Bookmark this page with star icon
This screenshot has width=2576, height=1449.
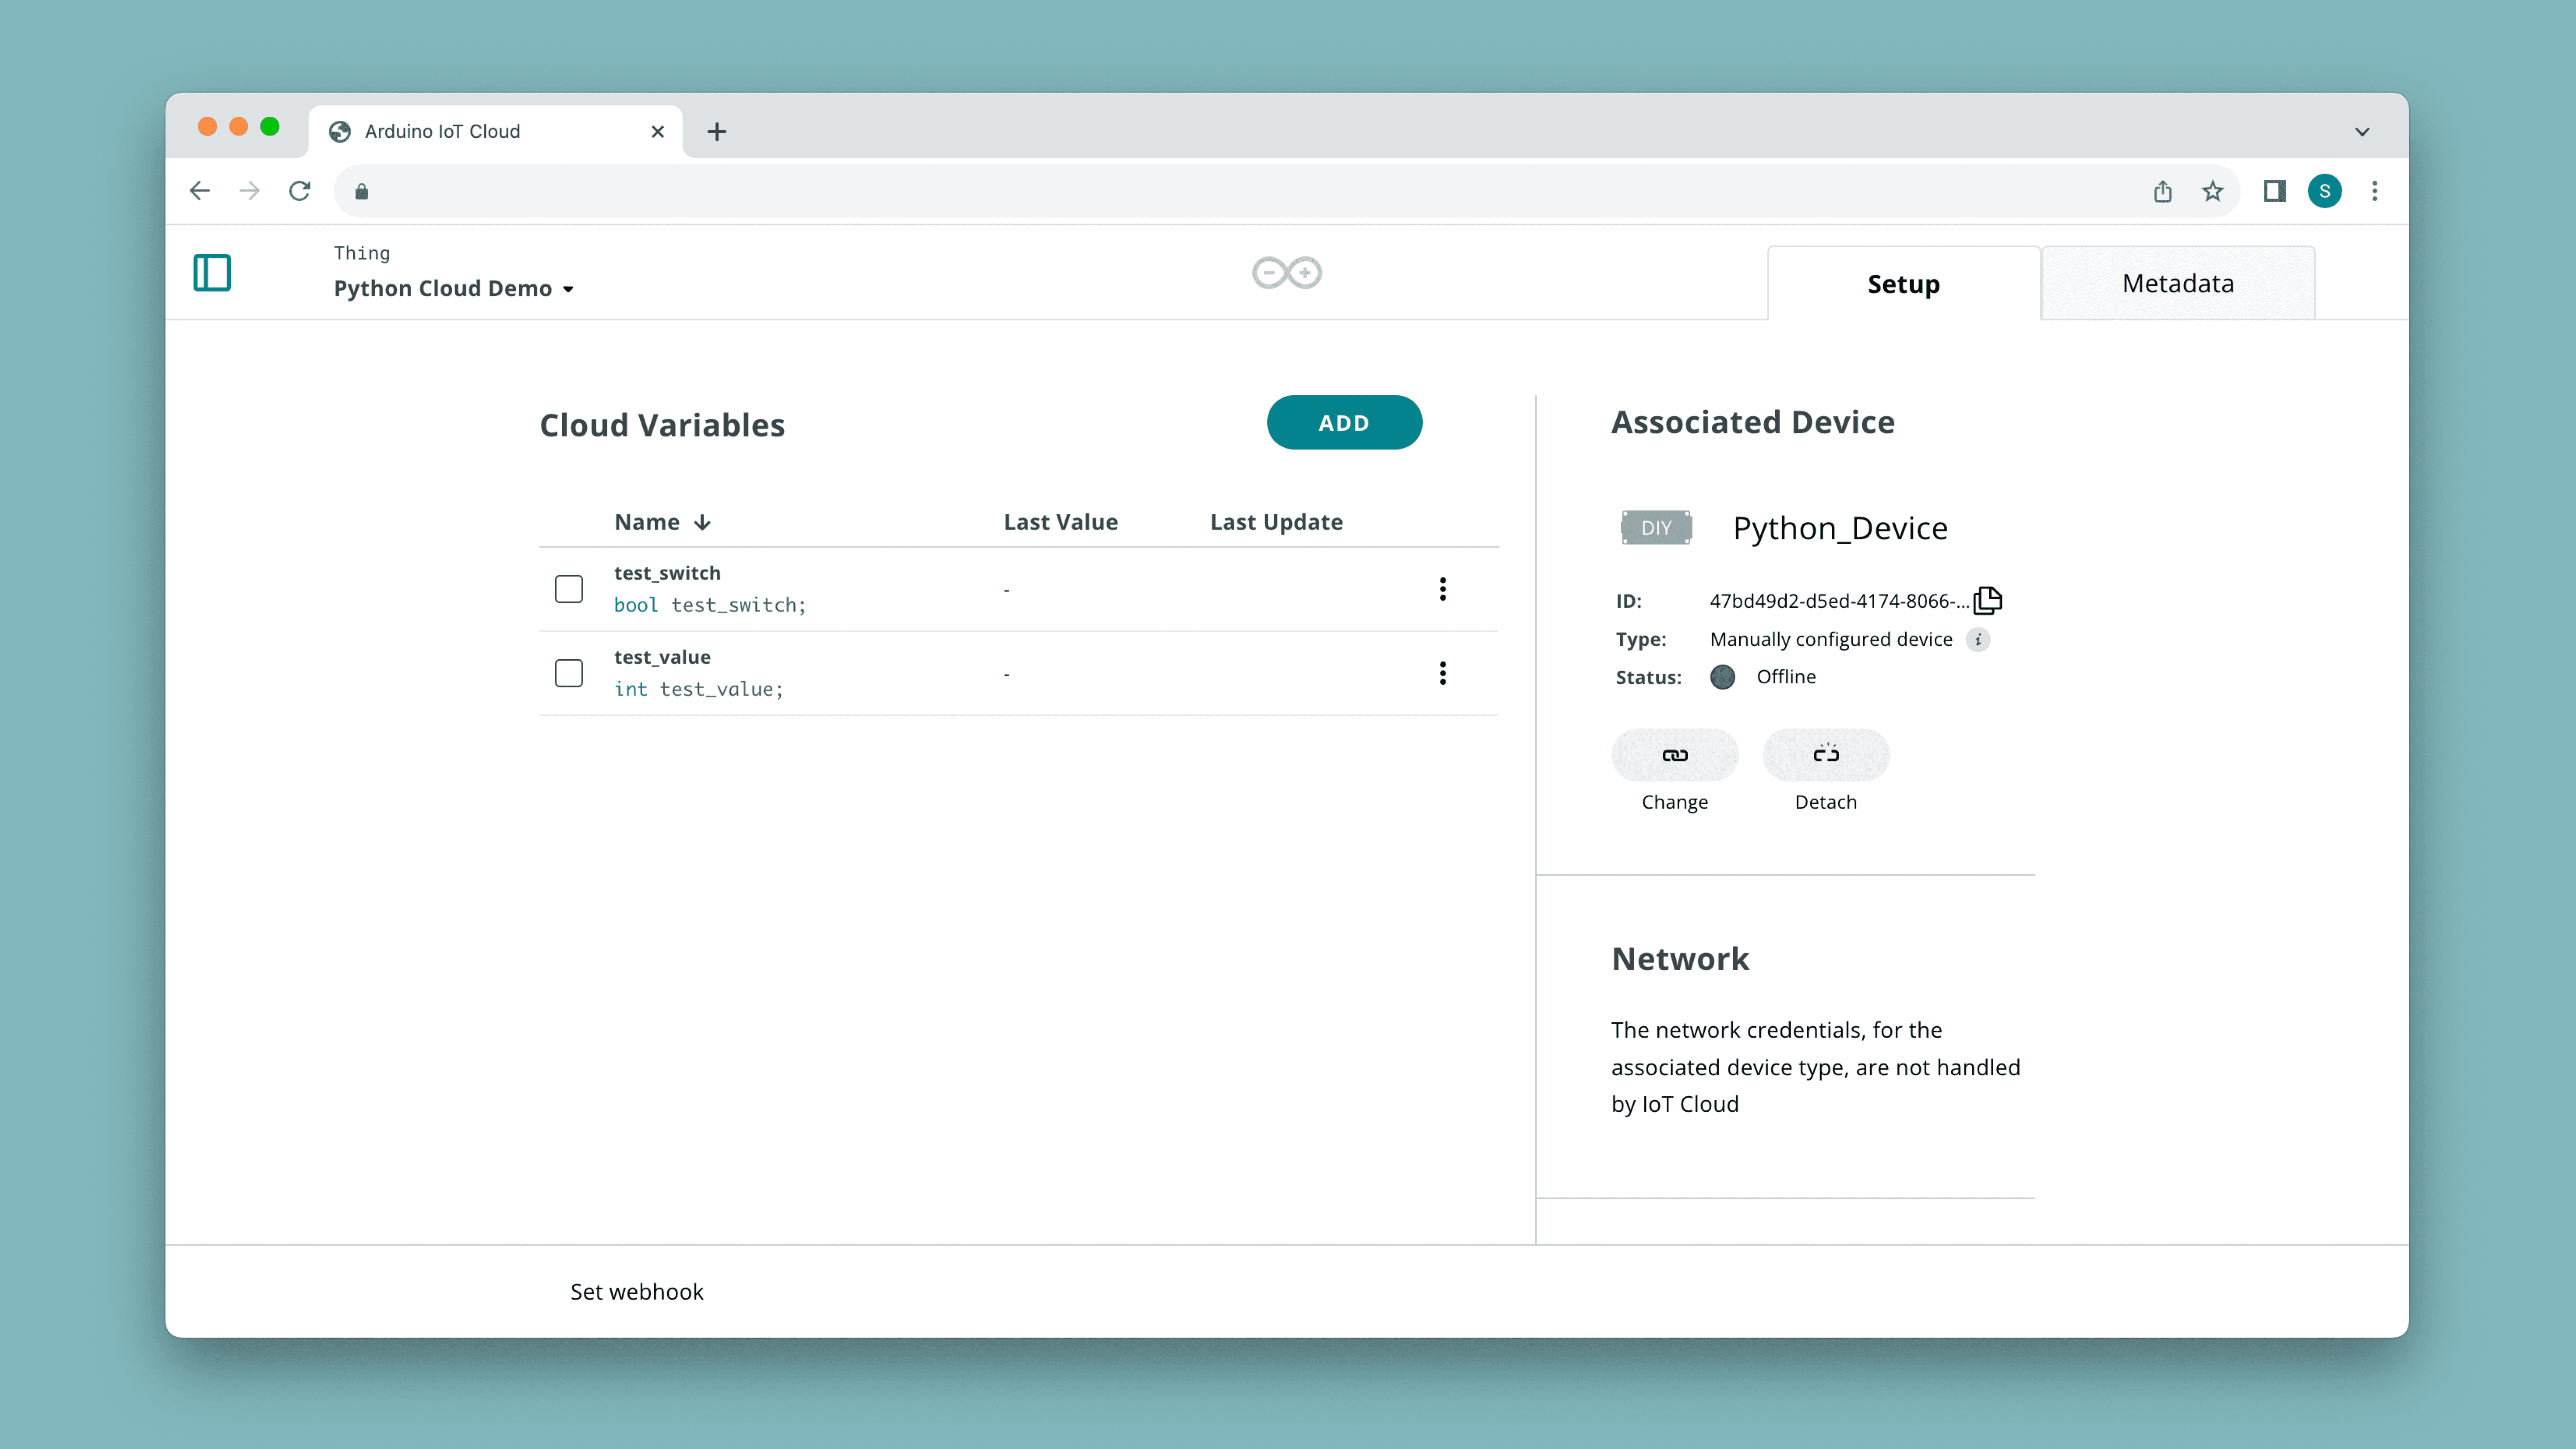[2212, 191]
